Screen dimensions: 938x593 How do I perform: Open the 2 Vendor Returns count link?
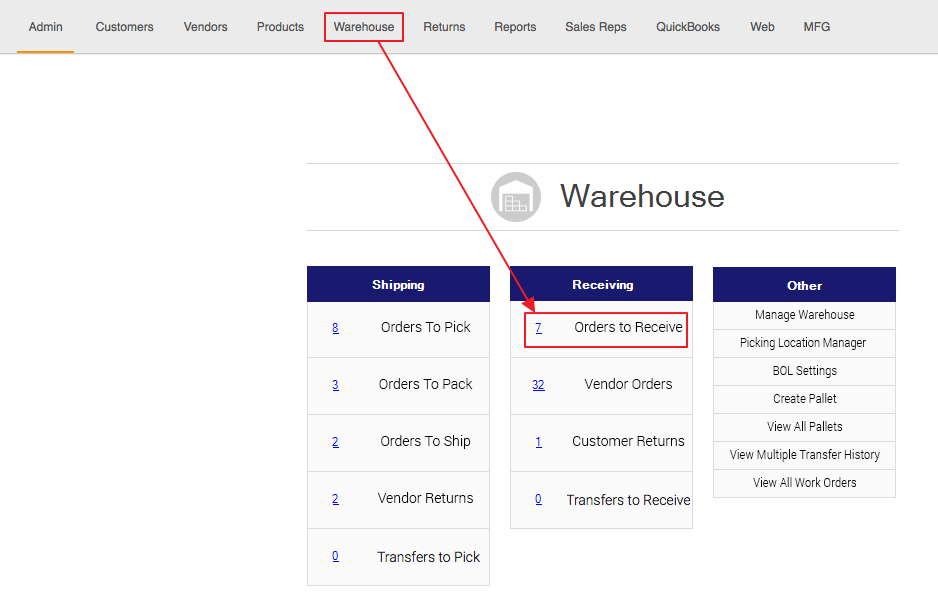335,499
